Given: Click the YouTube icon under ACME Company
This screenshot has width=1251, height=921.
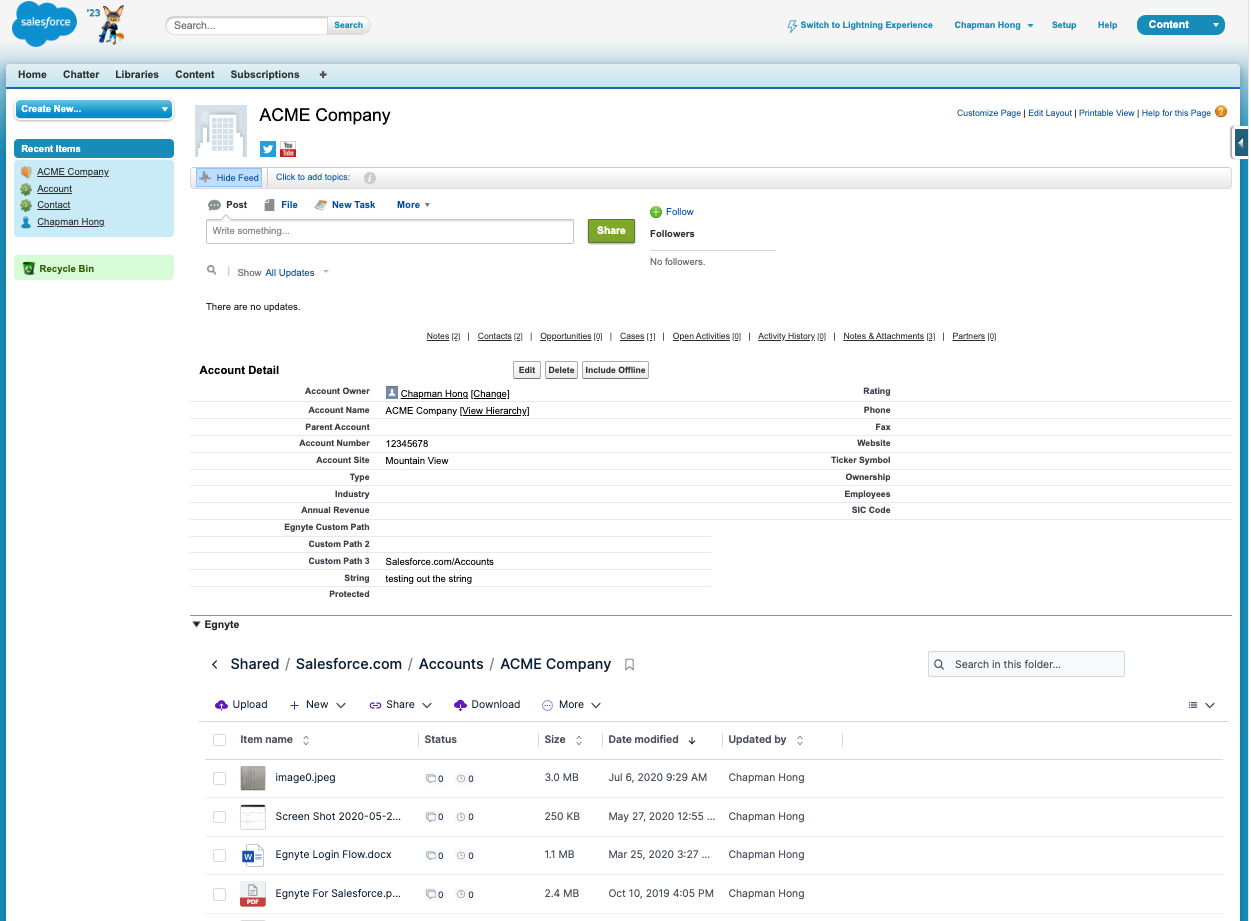Looking at the screenshot, I should (x=288, y=149).
